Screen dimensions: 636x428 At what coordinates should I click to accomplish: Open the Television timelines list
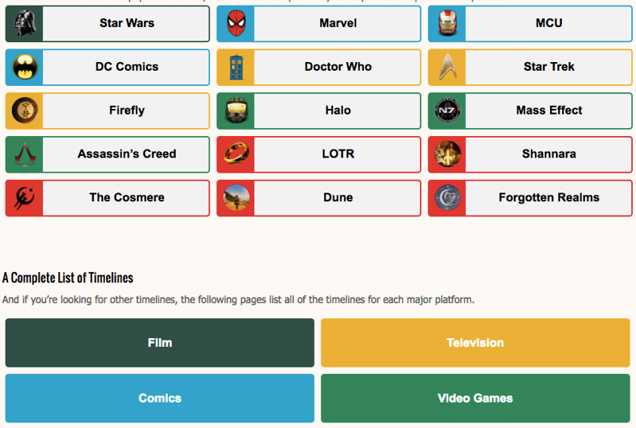[475, 343]
